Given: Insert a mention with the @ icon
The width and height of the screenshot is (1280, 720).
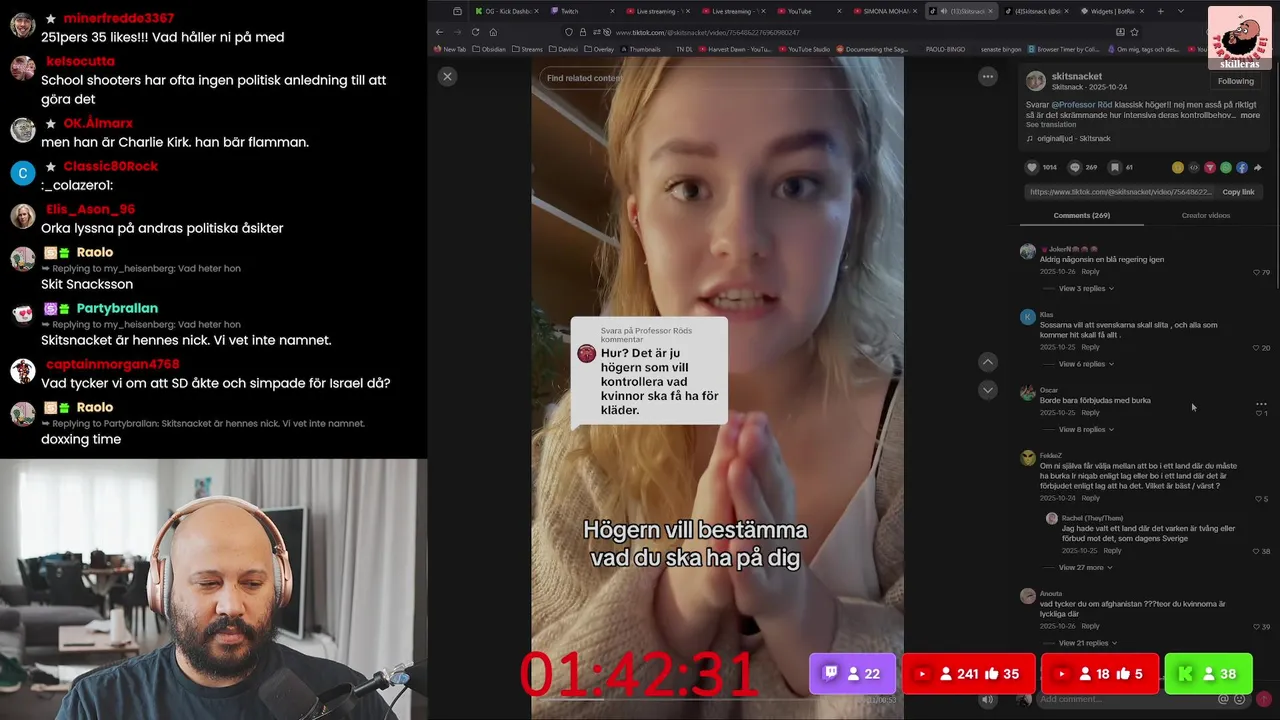Looking at the screenshot, I should (1224, 699).
